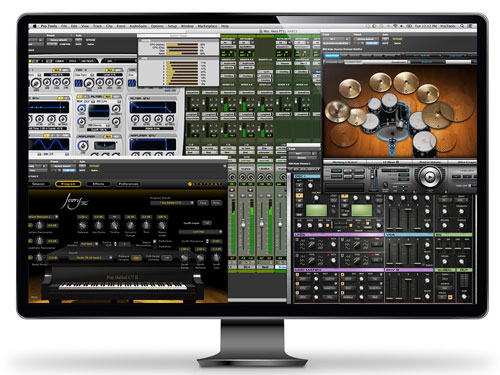Expand the Soft Pad synth layer dropdown
Image resolution: width=500 pixels, height=375 pixels.
click(201, 232)
